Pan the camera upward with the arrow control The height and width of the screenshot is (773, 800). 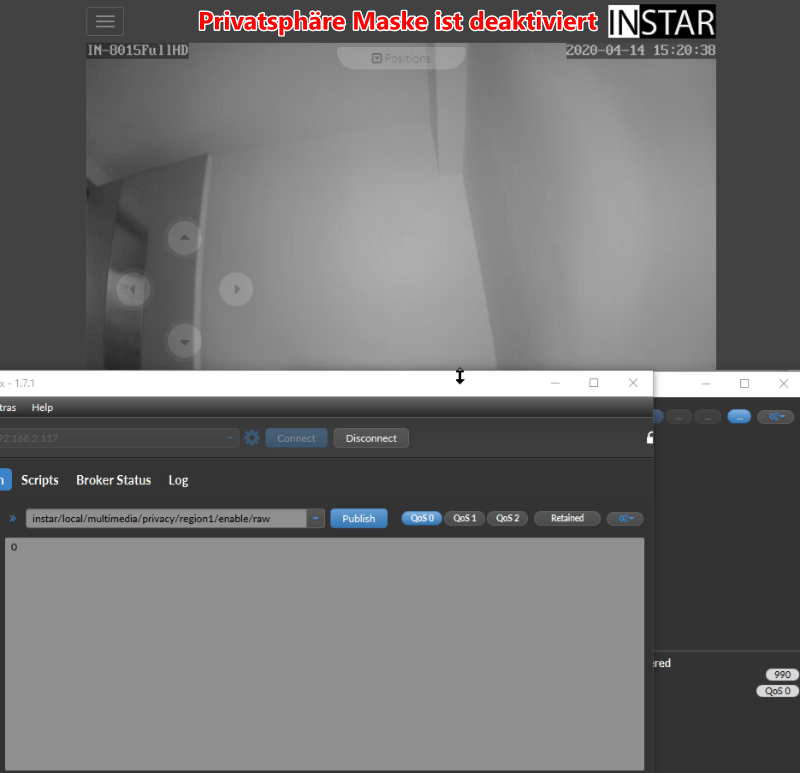184,237
